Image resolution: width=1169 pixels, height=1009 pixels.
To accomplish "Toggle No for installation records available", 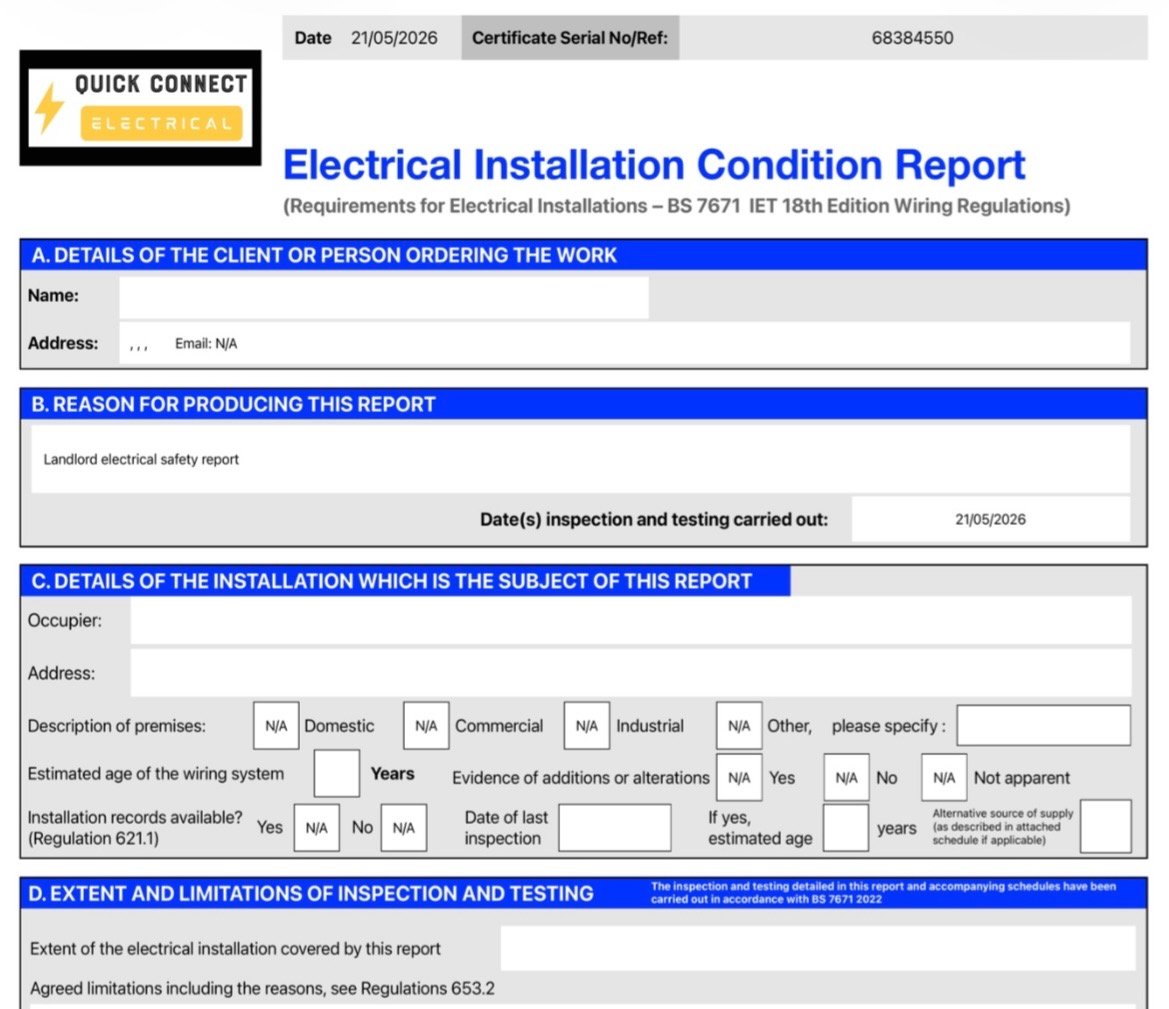I will (x=403, y=828).
